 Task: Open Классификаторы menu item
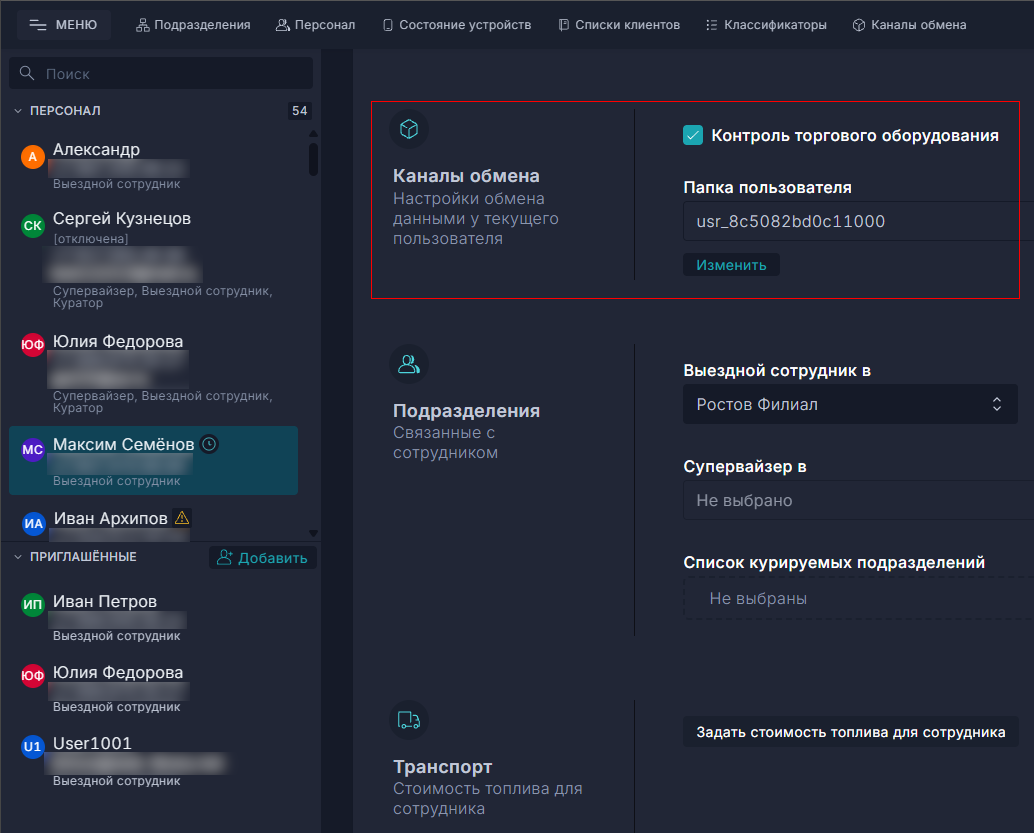tap(766, 25)
